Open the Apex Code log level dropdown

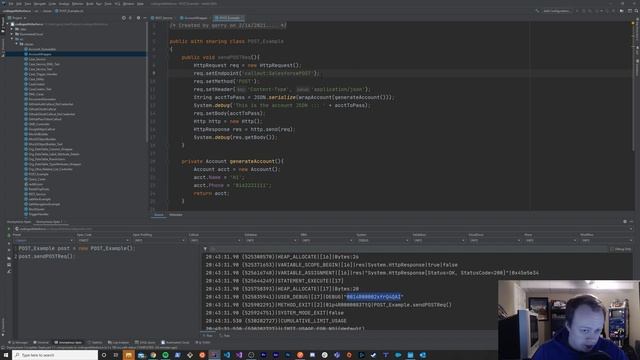(103, 240)
